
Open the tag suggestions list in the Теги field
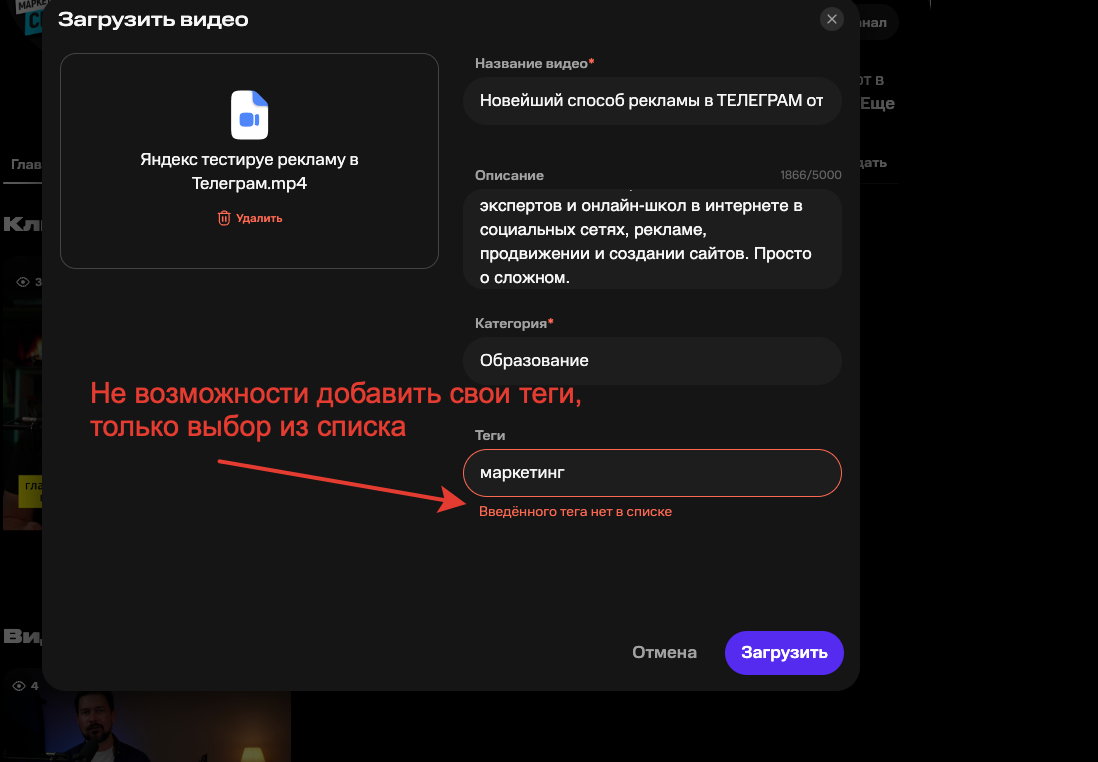(x=651, y=472)
